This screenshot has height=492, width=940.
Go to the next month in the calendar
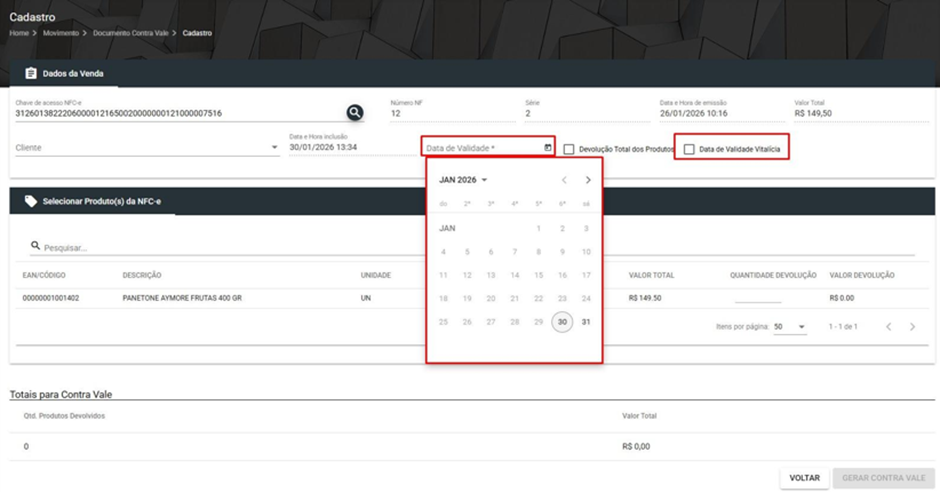click(x=588, y=180)
